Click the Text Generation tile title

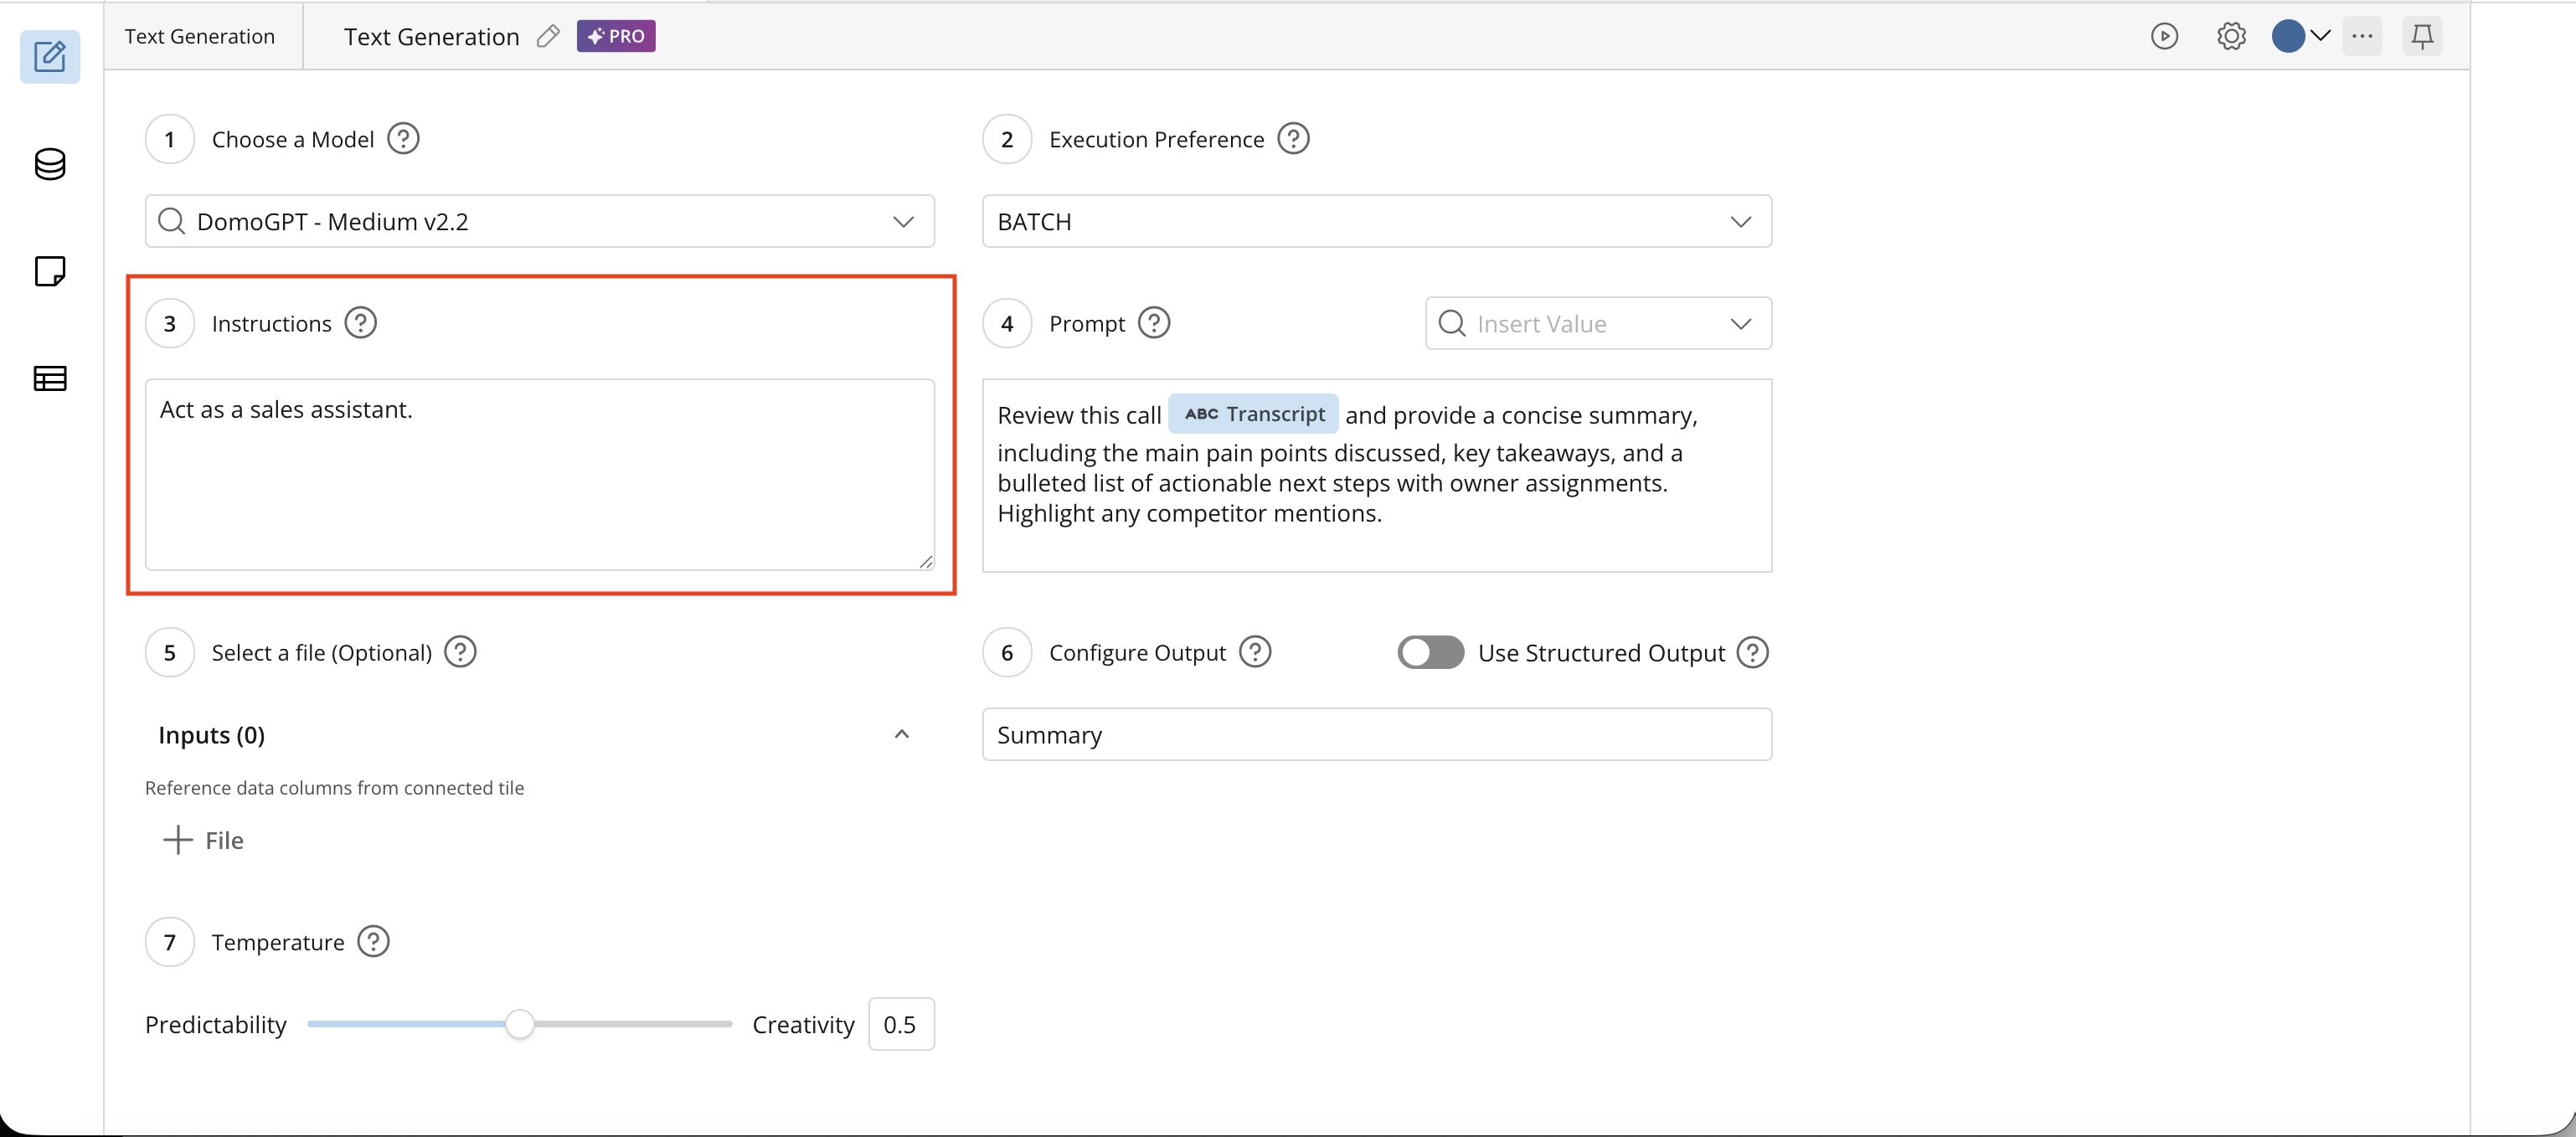tap(432, 37)
